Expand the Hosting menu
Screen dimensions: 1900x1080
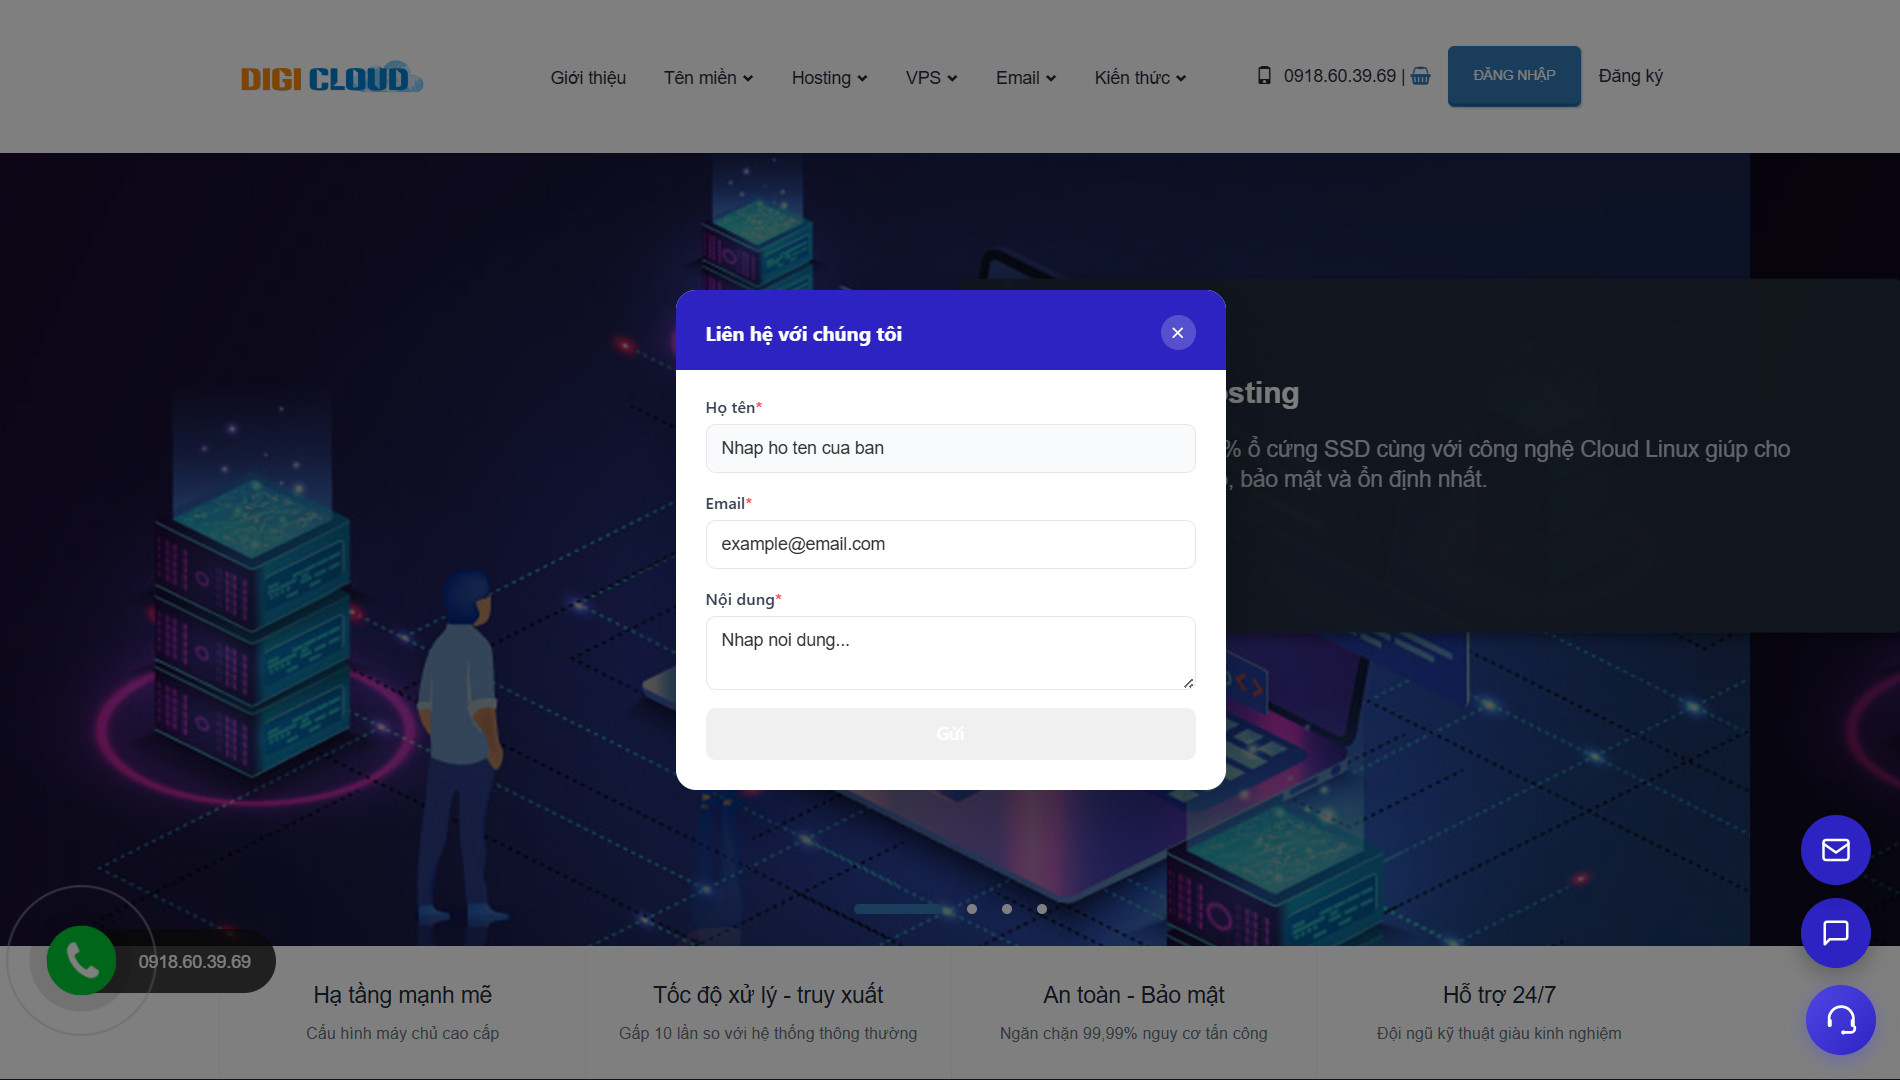pyautogui.click(x=830, y=78)
